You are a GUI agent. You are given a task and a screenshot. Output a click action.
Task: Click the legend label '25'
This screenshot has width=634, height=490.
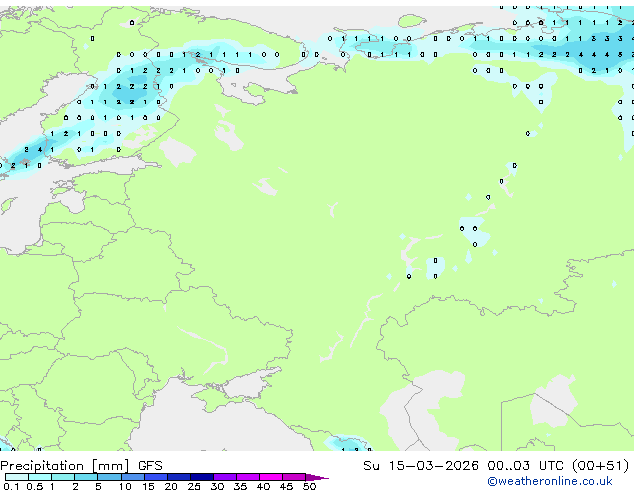click(x=194, y=486)
